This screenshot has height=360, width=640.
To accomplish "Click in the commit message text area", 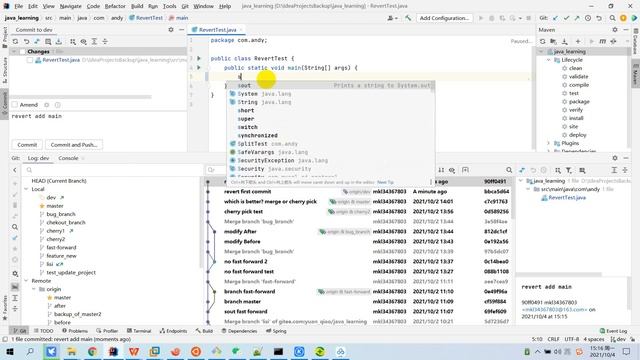I will coord(98,124).
